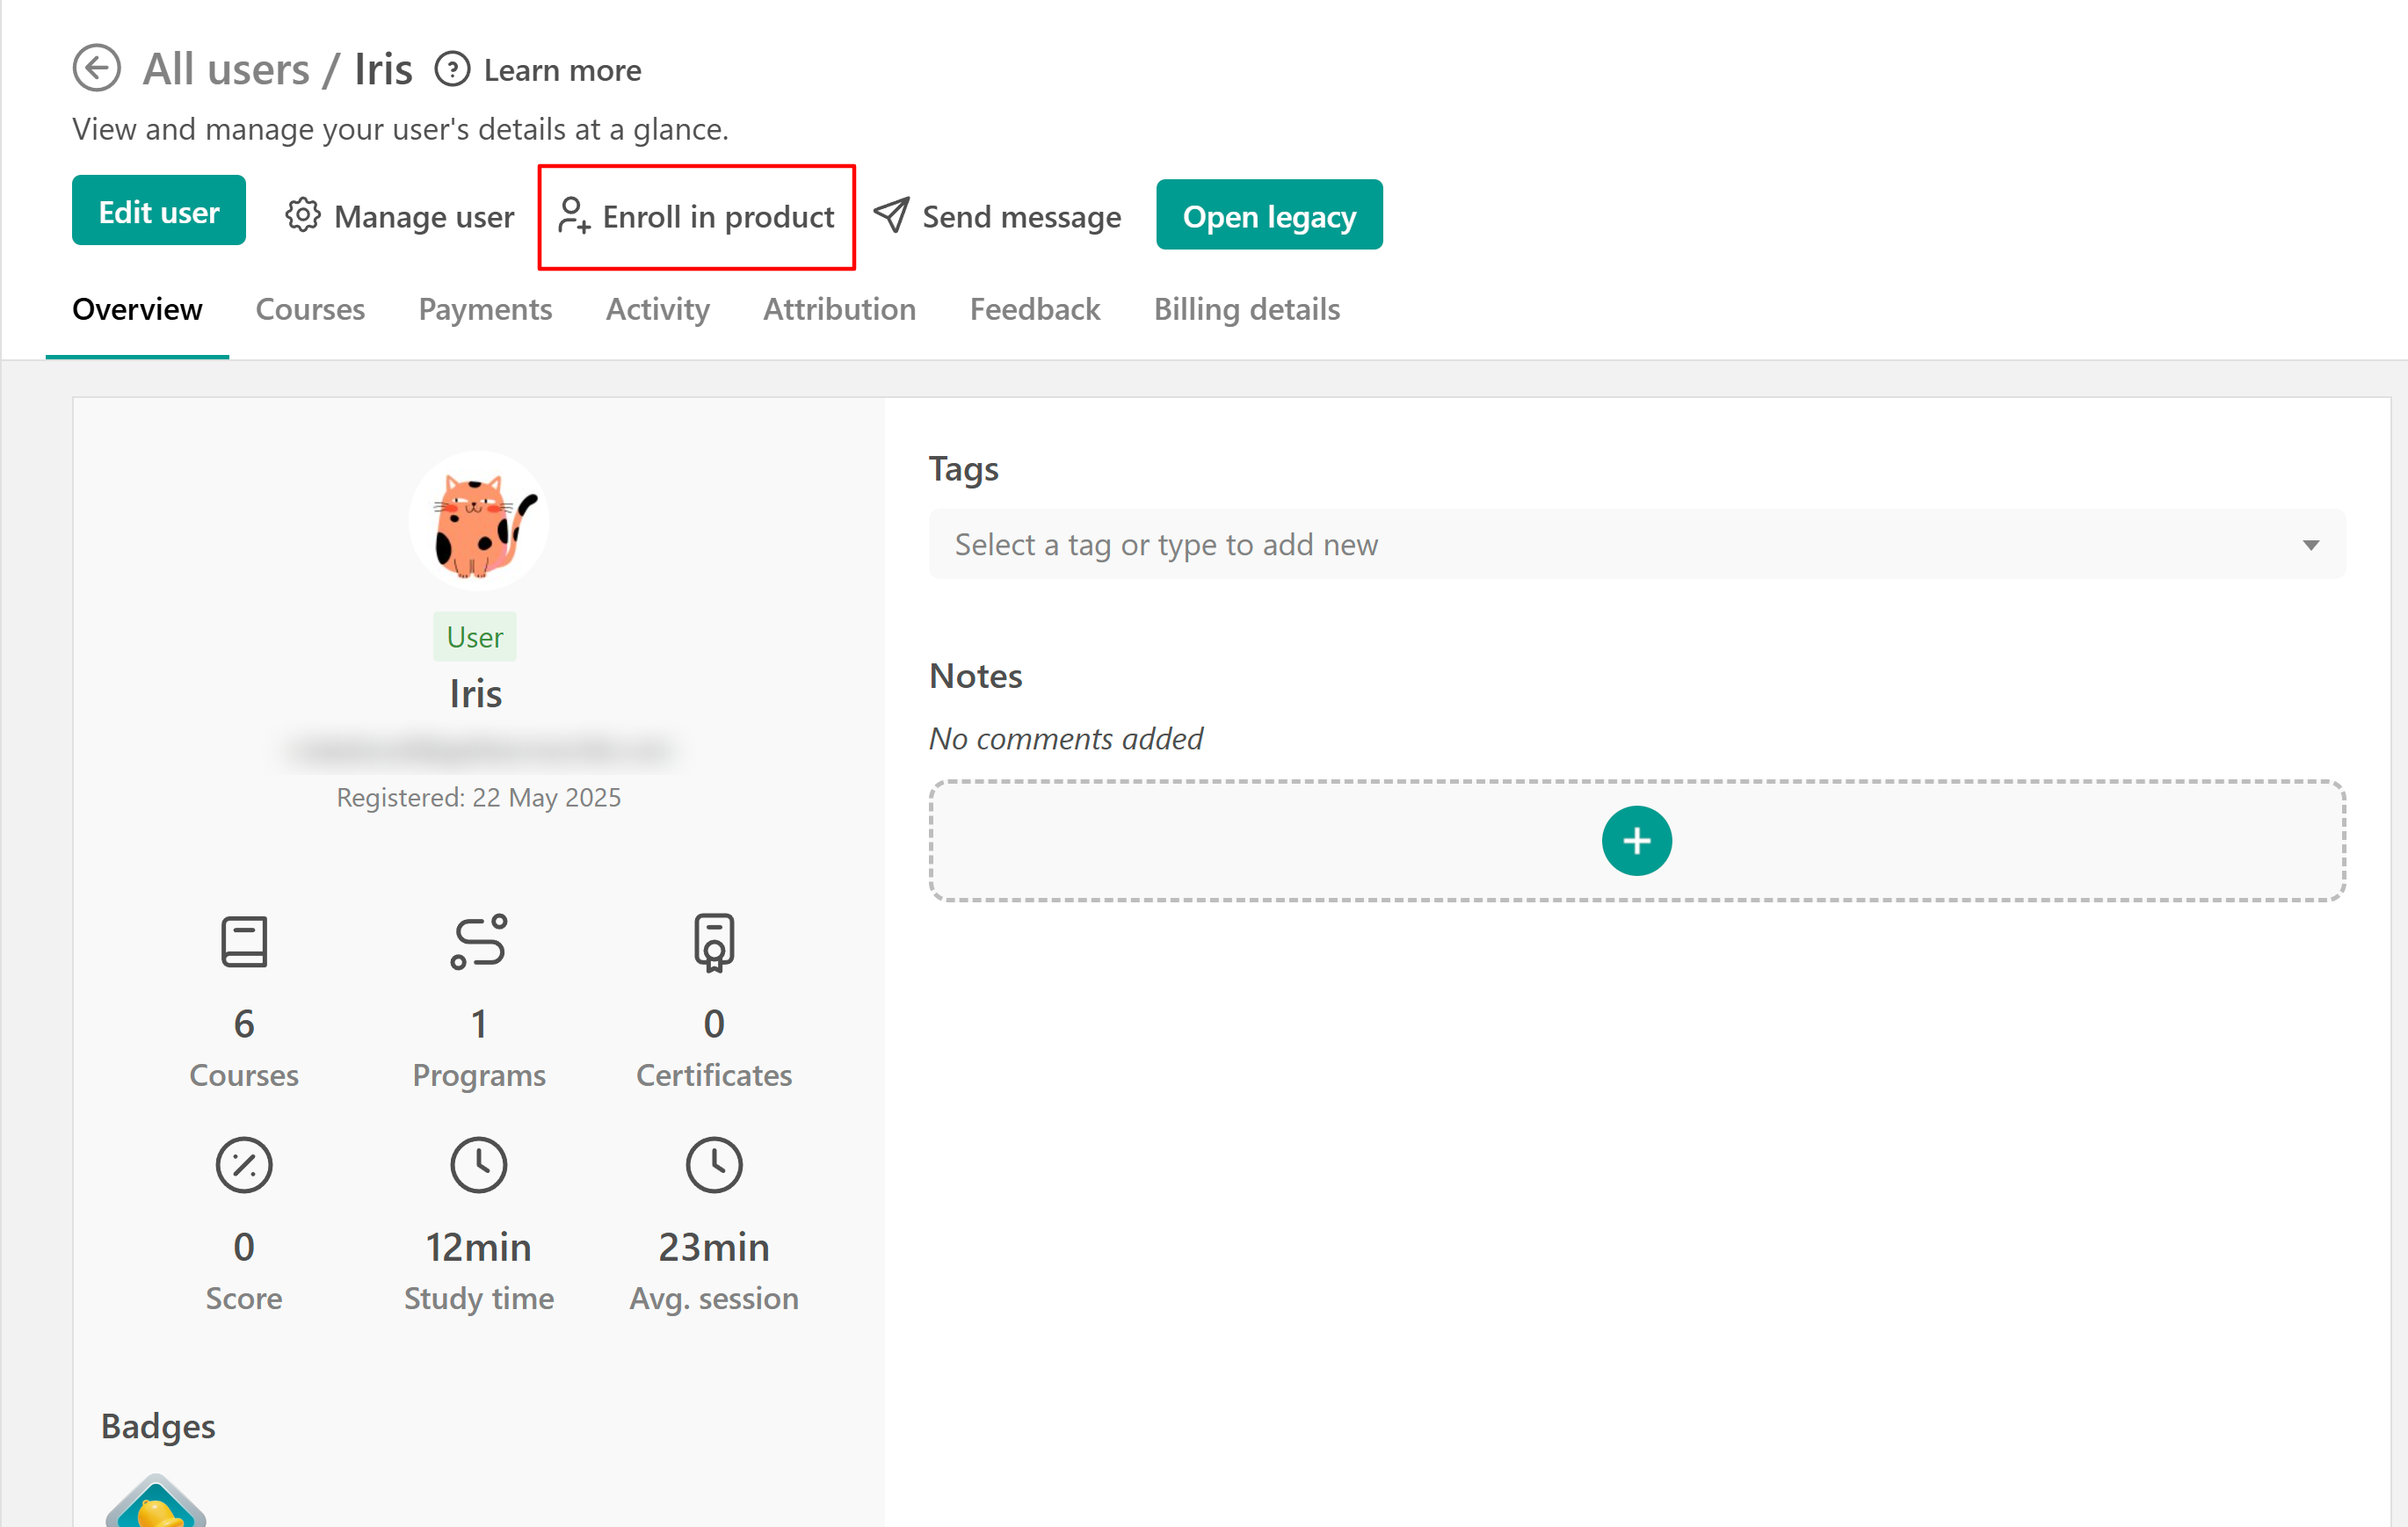Expand the Tags dropdown arrow
2408x1527 pixels.
2310,545
